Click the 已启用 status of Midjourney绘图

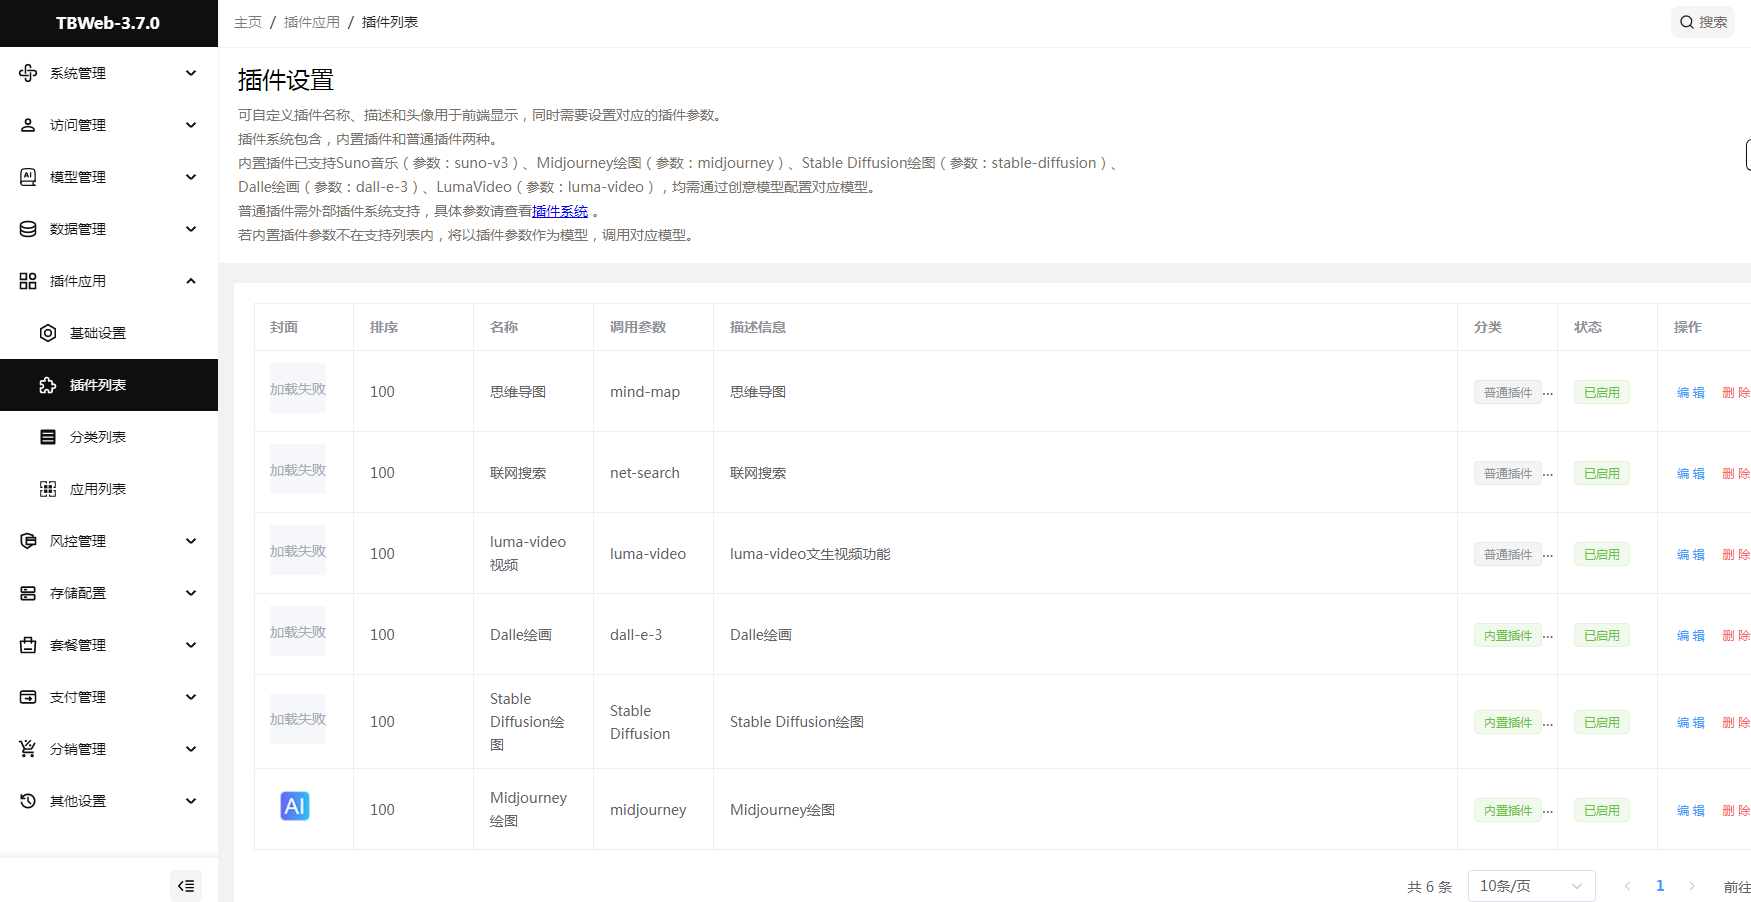tap(1602, 810)
